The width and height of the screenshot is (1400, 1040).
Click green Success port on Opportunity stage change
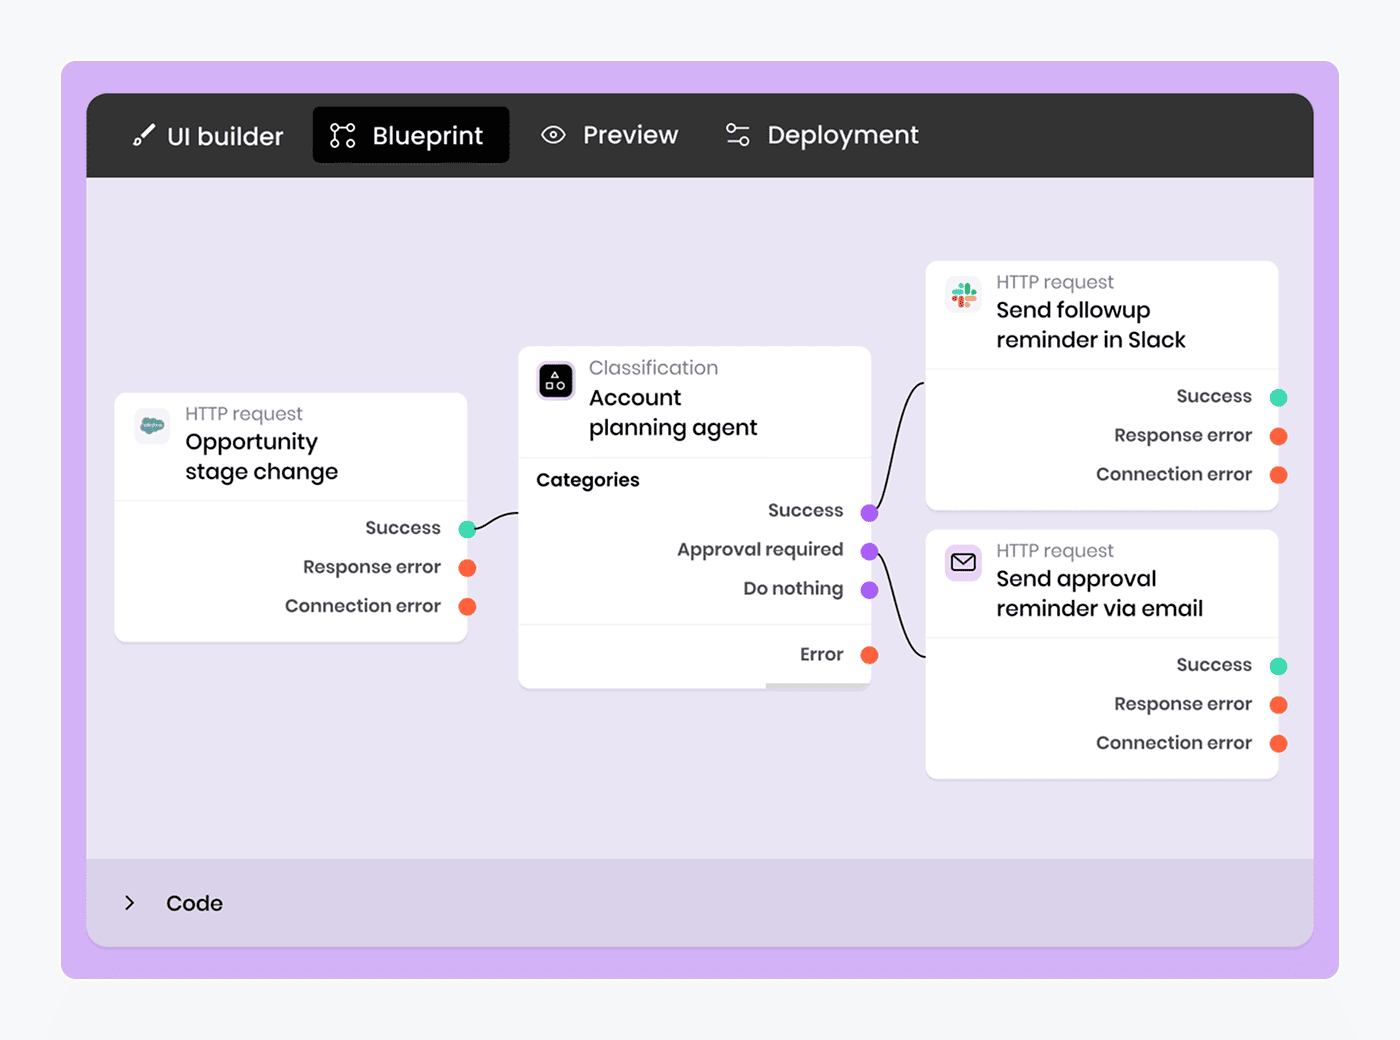467,529
